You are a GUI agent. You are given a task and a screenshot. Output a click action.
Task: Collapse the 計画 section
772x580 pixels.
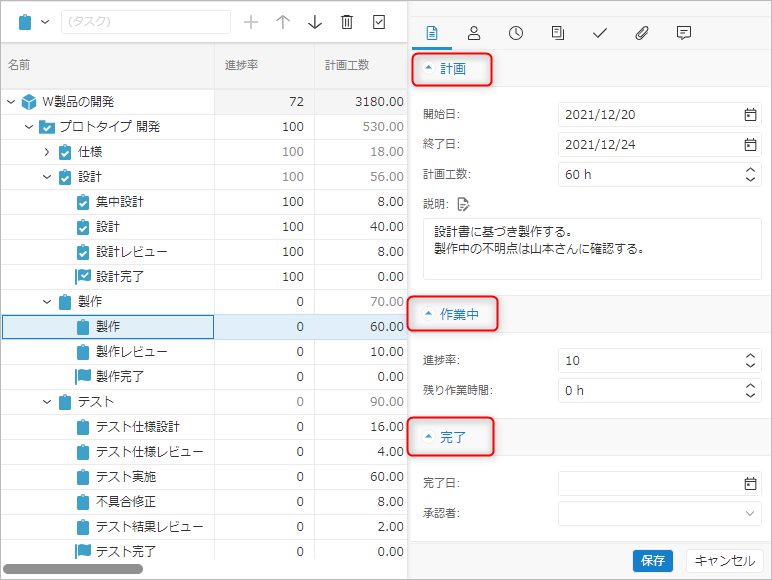pos(452,69)
